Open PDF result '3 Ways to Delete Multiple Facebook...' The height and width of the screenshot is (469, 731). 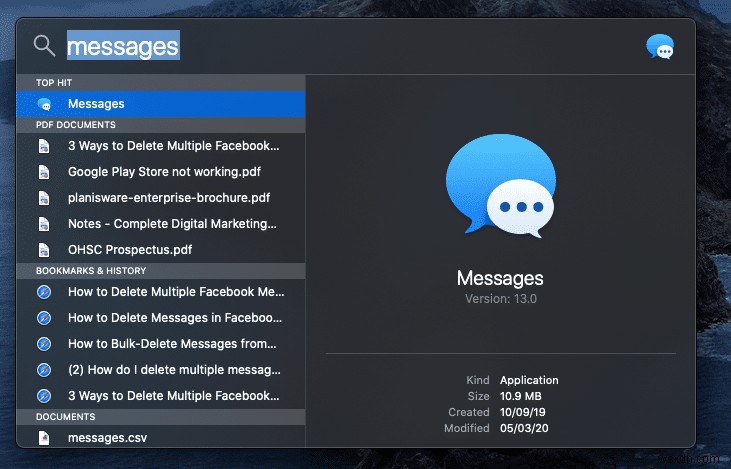[161, 146]
